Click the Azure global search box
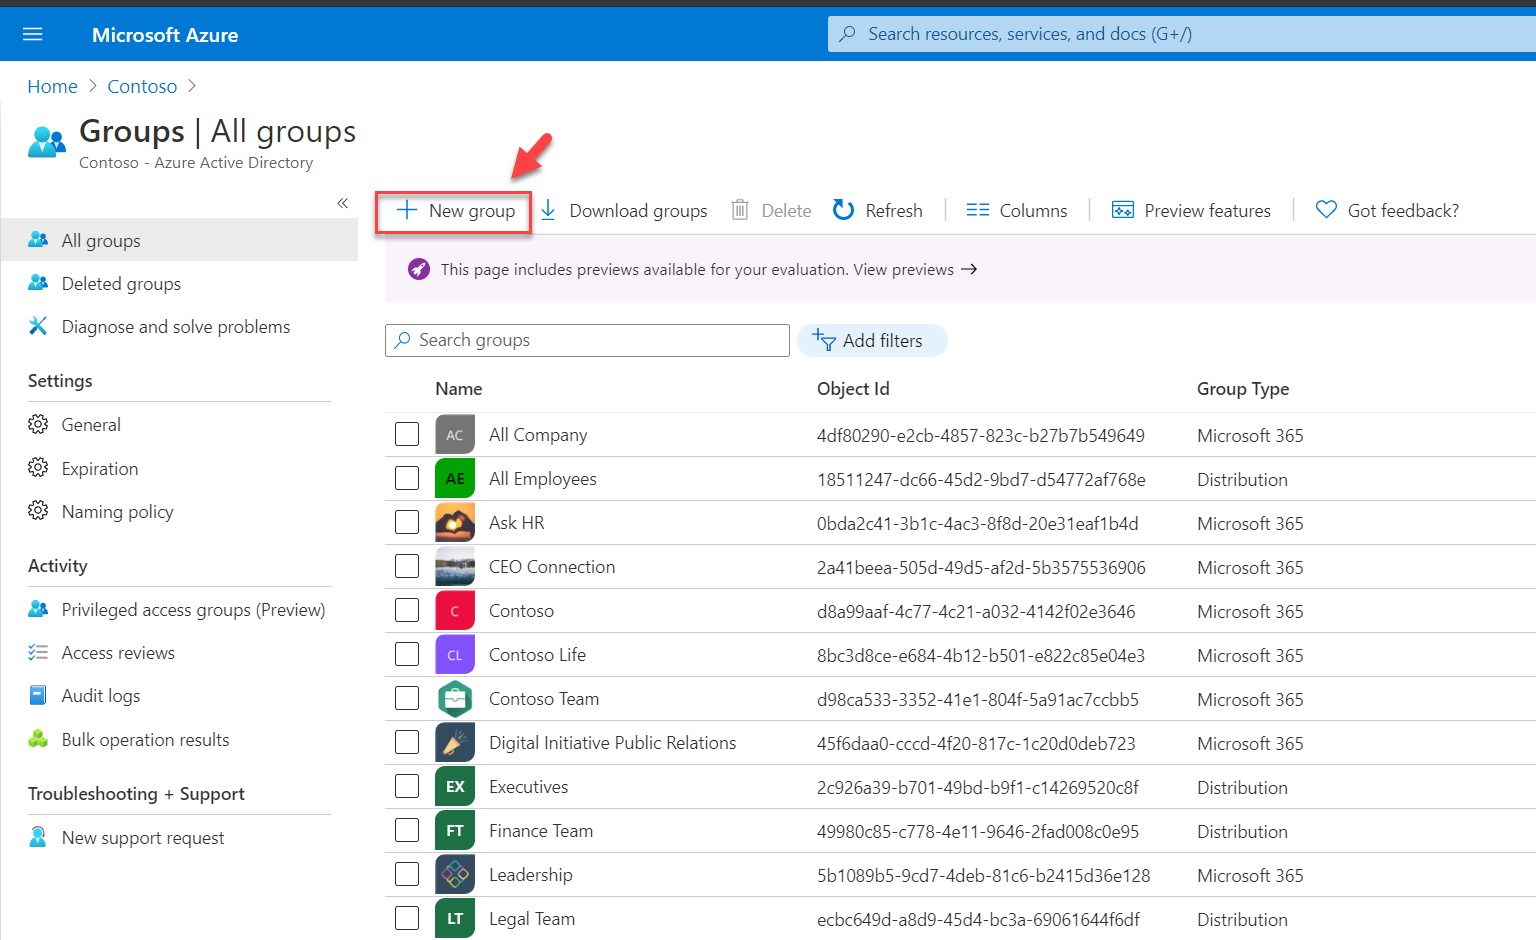 [1182, 34]
